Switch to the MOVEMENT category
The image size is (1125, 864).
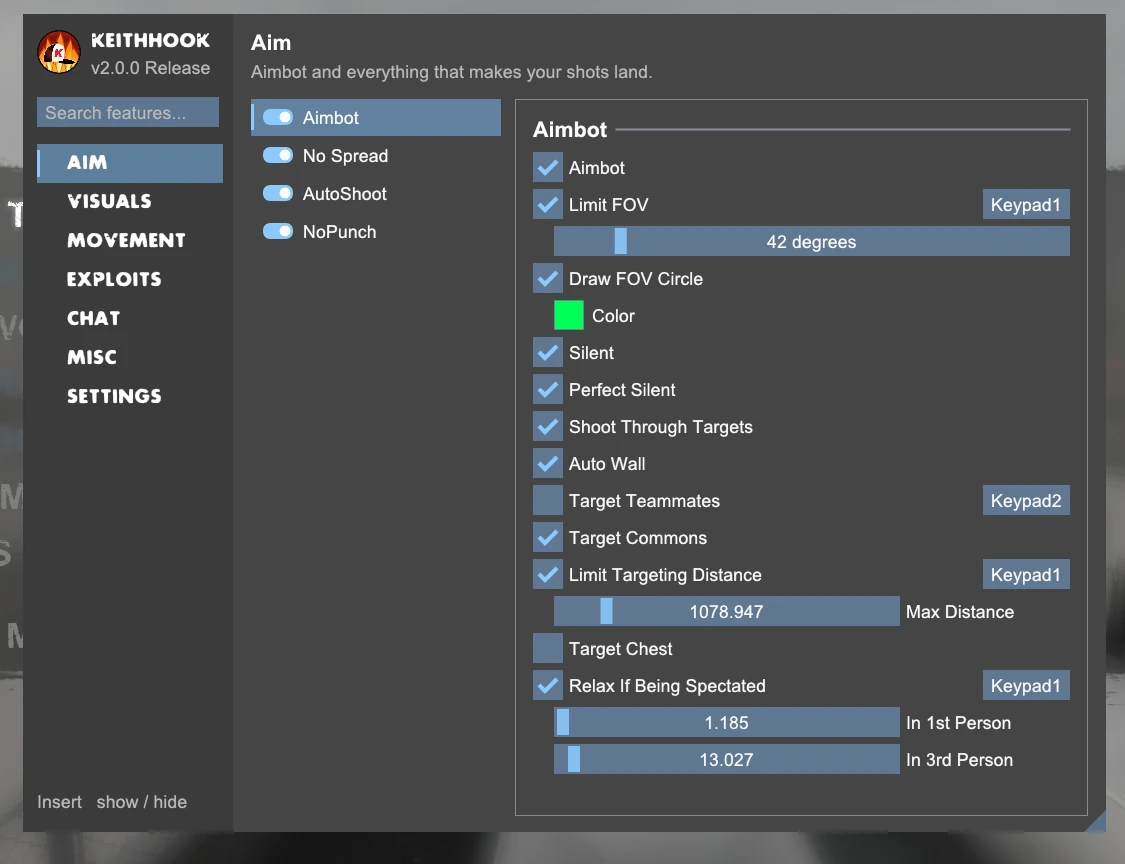point(126,240)
